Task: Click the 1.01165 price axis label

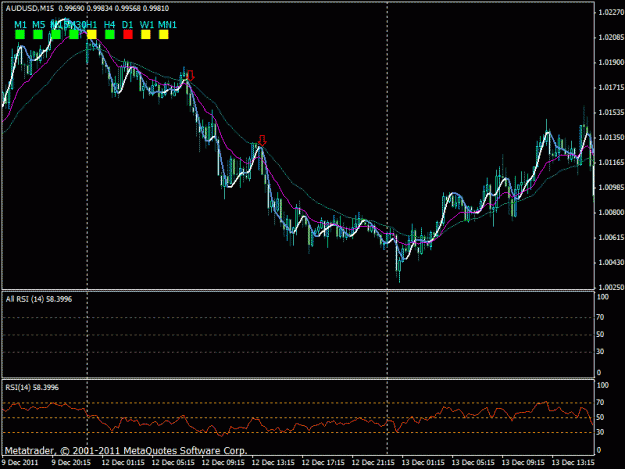Action: [x=610, y=163]
